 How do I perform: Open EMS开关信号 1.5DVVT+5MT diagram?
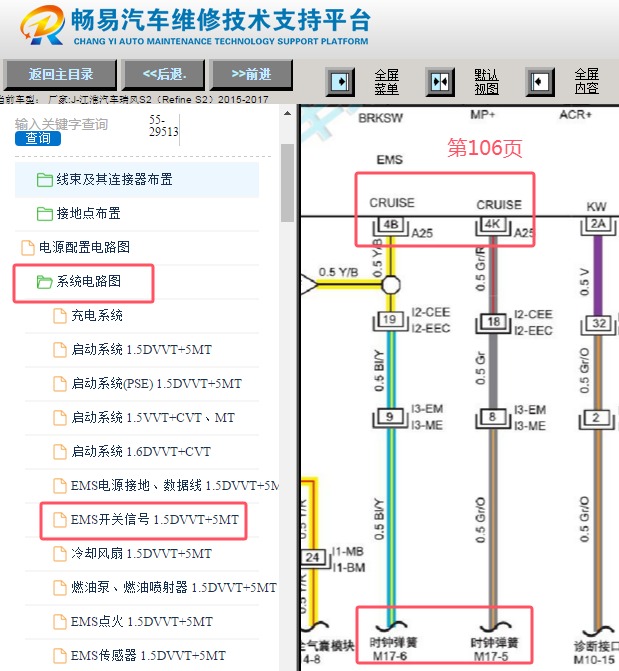(x=155, y=520)
